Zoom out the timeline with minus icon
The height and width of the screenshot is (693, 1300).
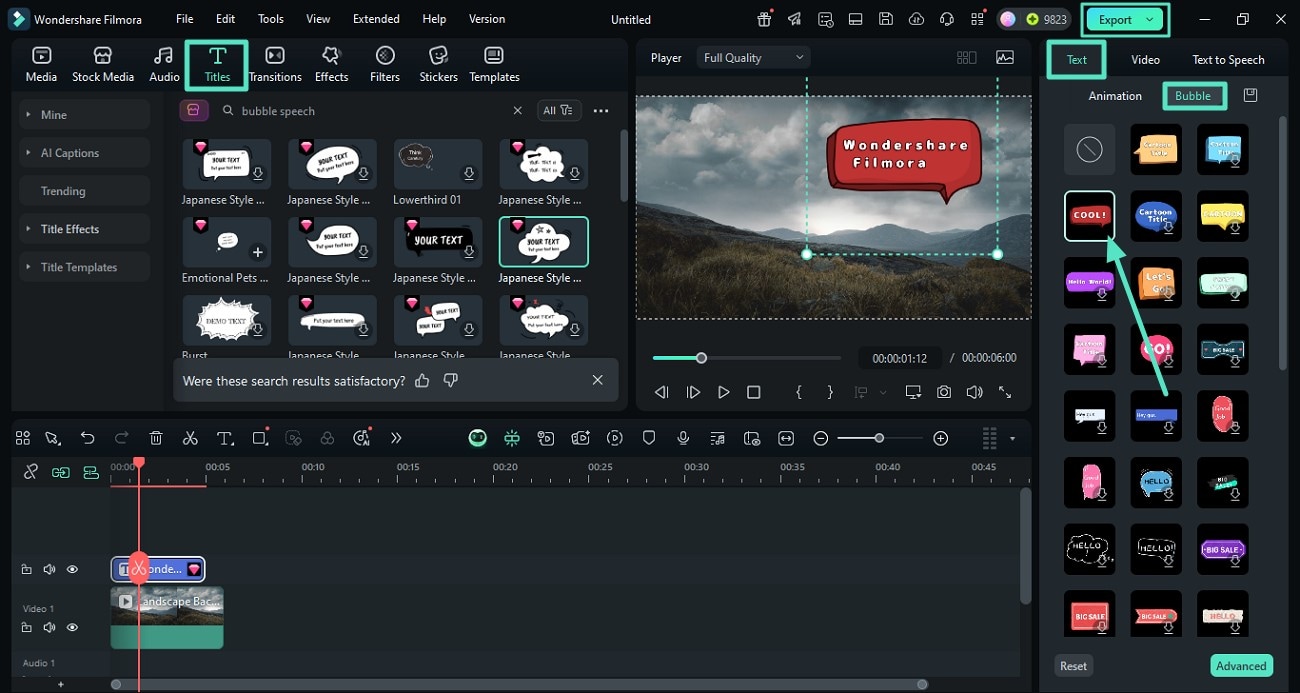820,438
